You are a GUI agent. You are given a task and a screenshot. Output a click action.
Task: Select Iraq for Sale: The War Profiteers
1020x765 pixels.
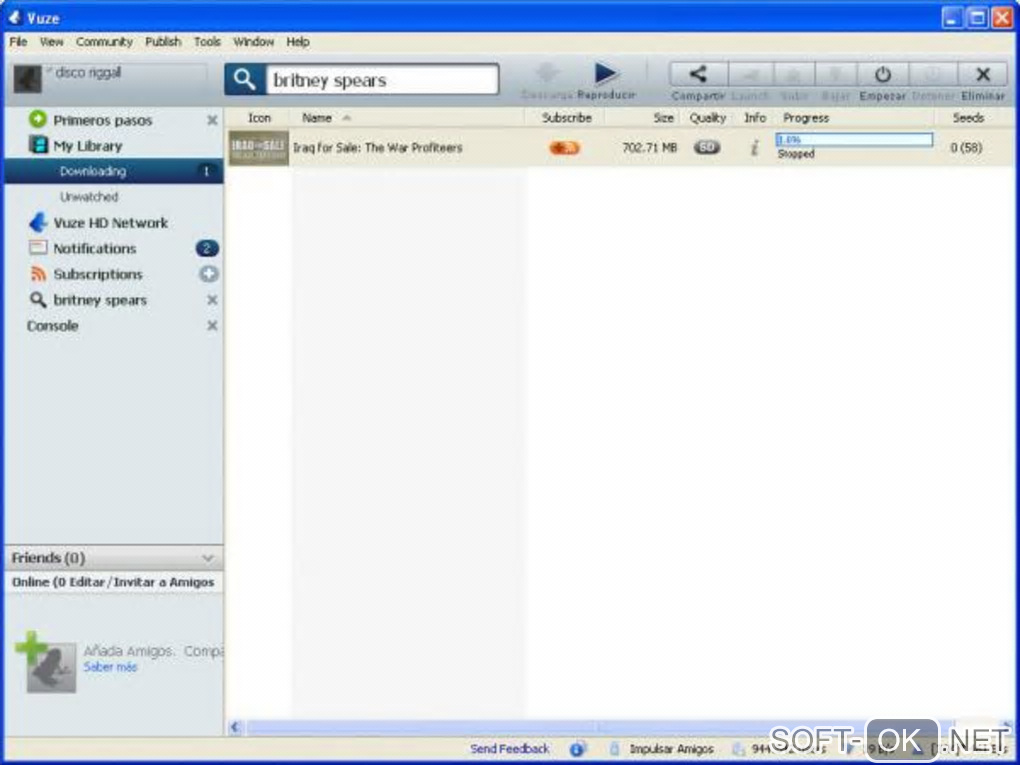coord(377,148)
